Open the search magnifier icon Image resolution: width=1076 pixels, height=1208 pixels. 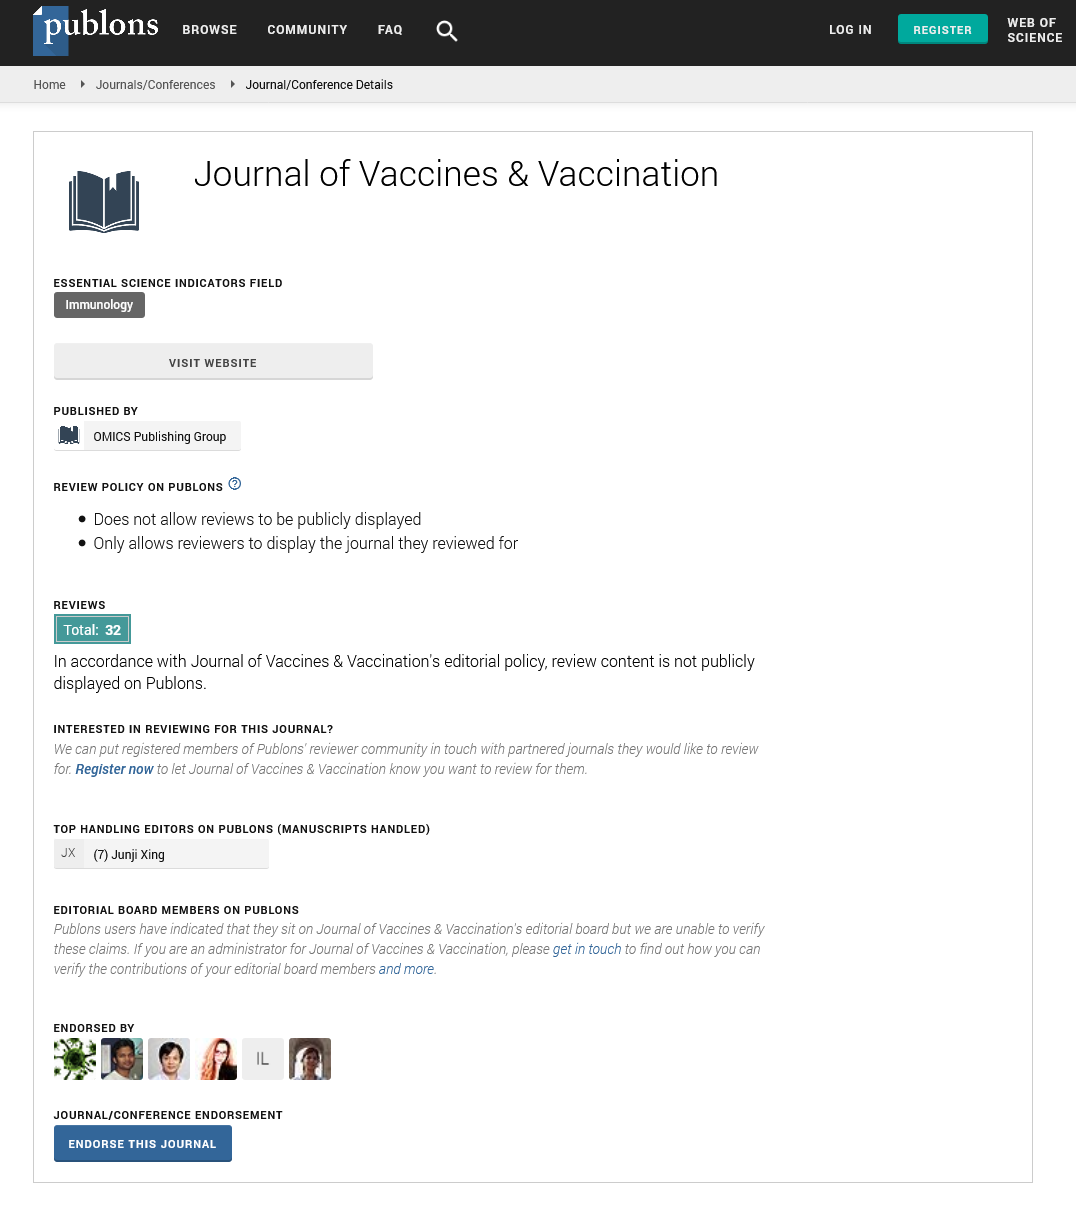click(x=447, y=31)
